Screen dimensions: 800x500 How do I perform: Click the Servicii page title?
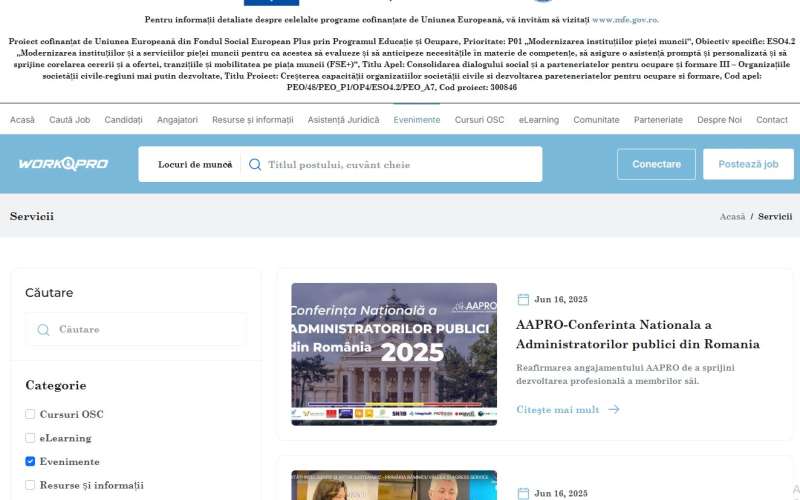(x=32, y=216)
